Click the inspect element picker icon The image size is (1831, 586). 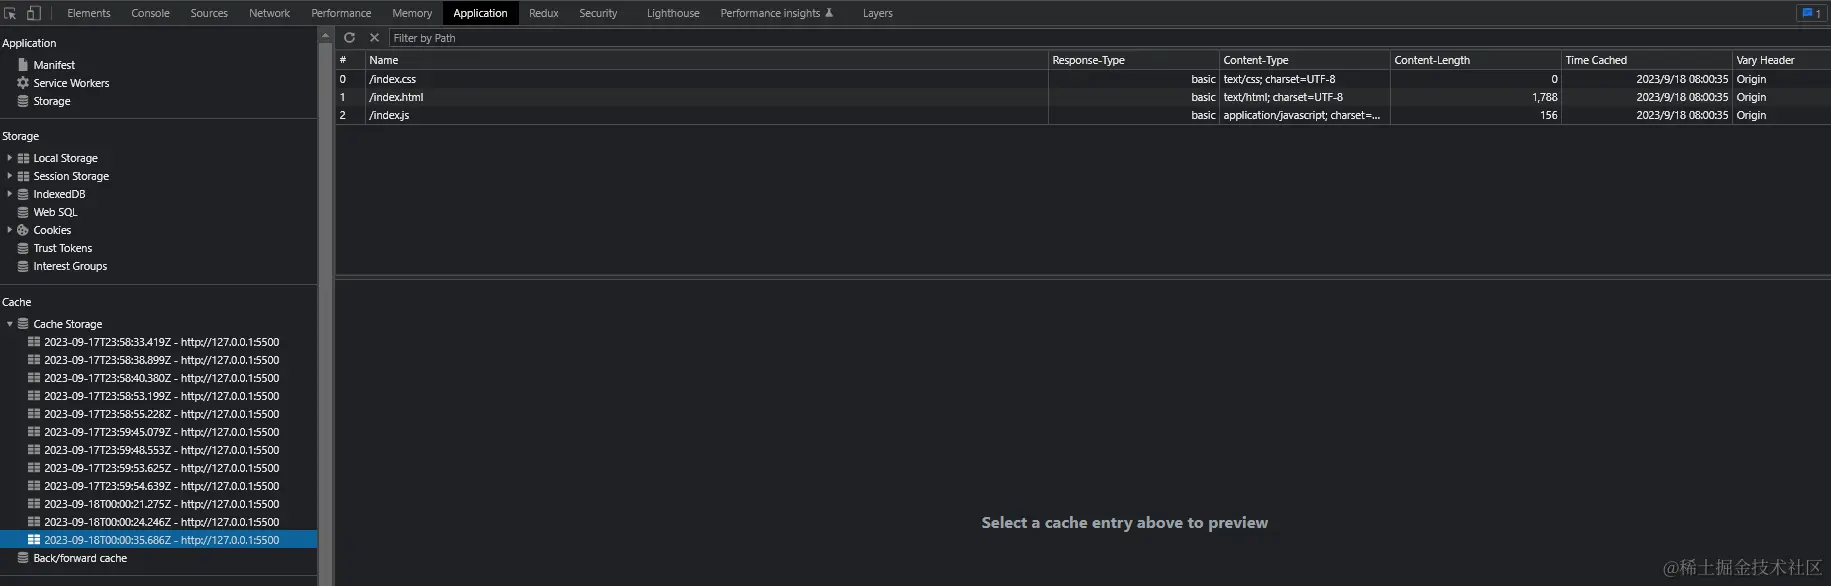10,13
